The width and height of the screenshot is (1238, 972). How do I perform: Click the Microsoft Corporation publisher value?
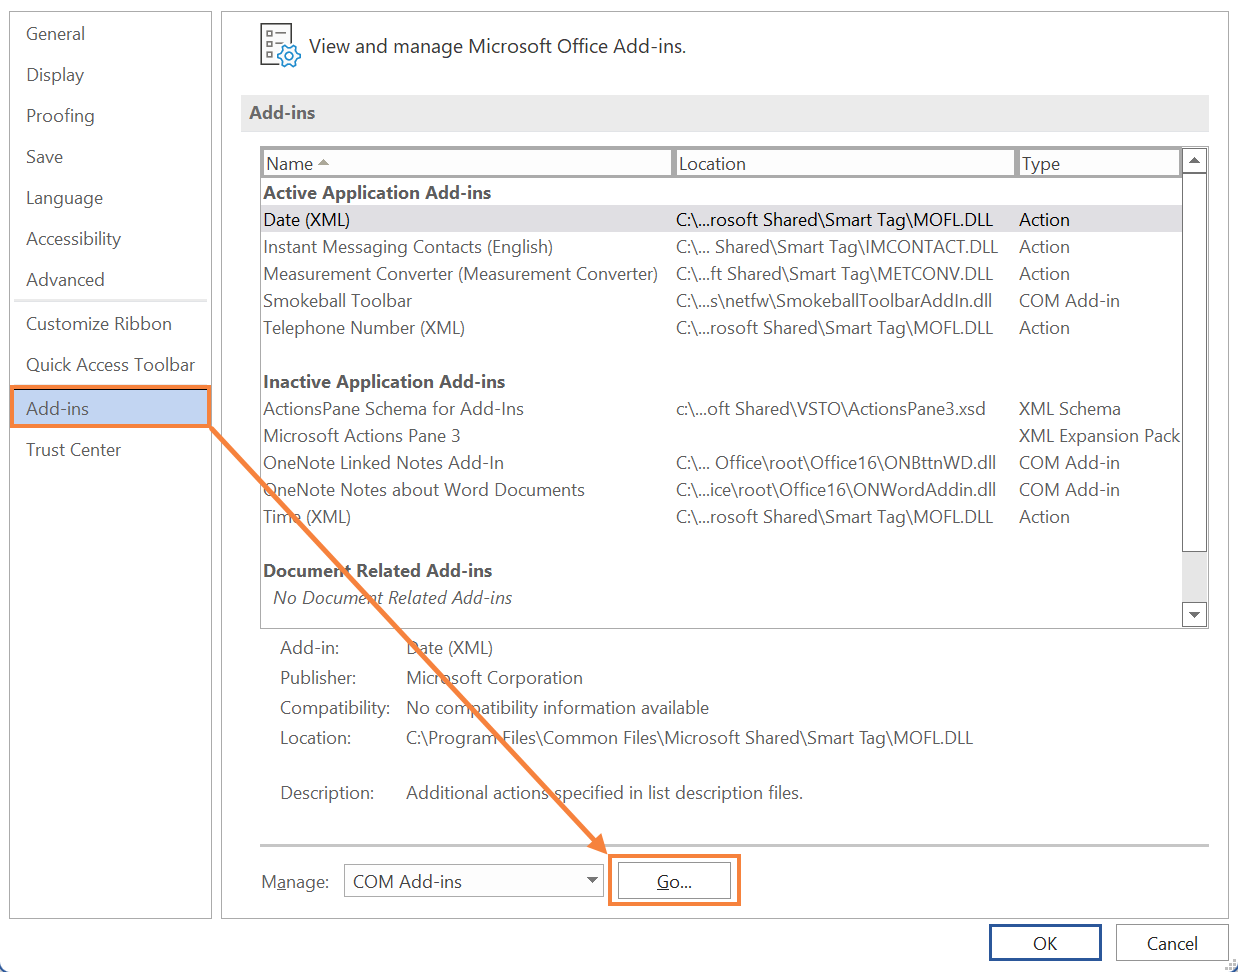tap(494, 678)
